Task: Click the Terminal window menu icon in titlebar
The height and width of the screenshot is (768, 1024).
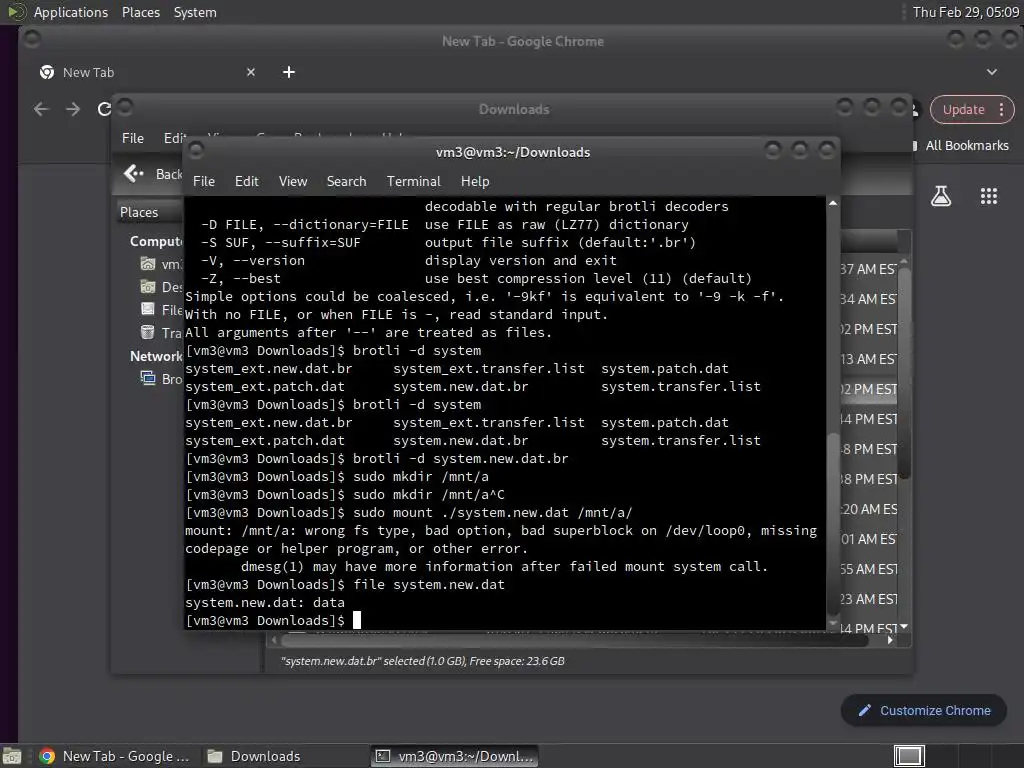Action: coord(196,152)
